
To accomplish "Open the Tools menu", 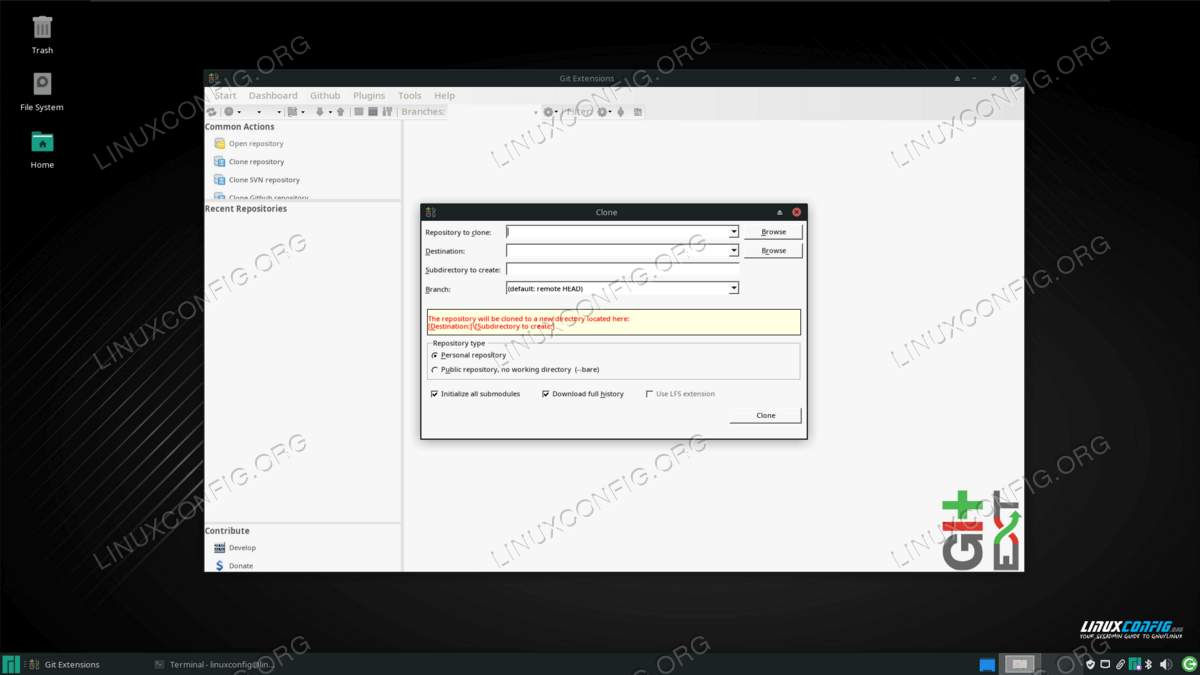I will tap(410, 96).
